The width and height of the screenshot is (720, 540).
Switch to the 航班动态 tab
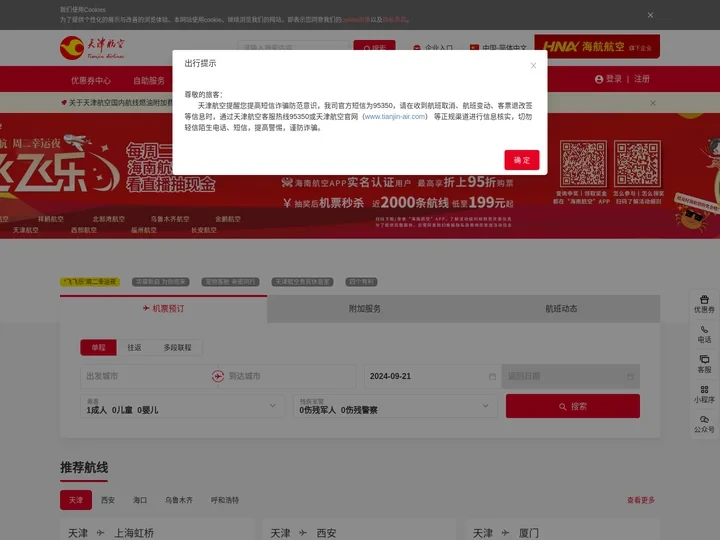[561, 309]
